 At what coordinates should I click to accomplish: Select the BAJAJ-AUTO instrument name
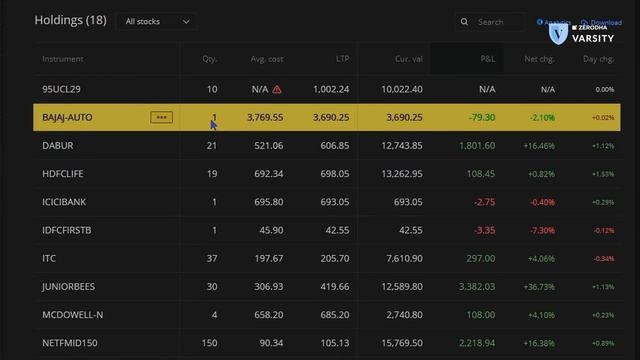click(x=67, y=118)
